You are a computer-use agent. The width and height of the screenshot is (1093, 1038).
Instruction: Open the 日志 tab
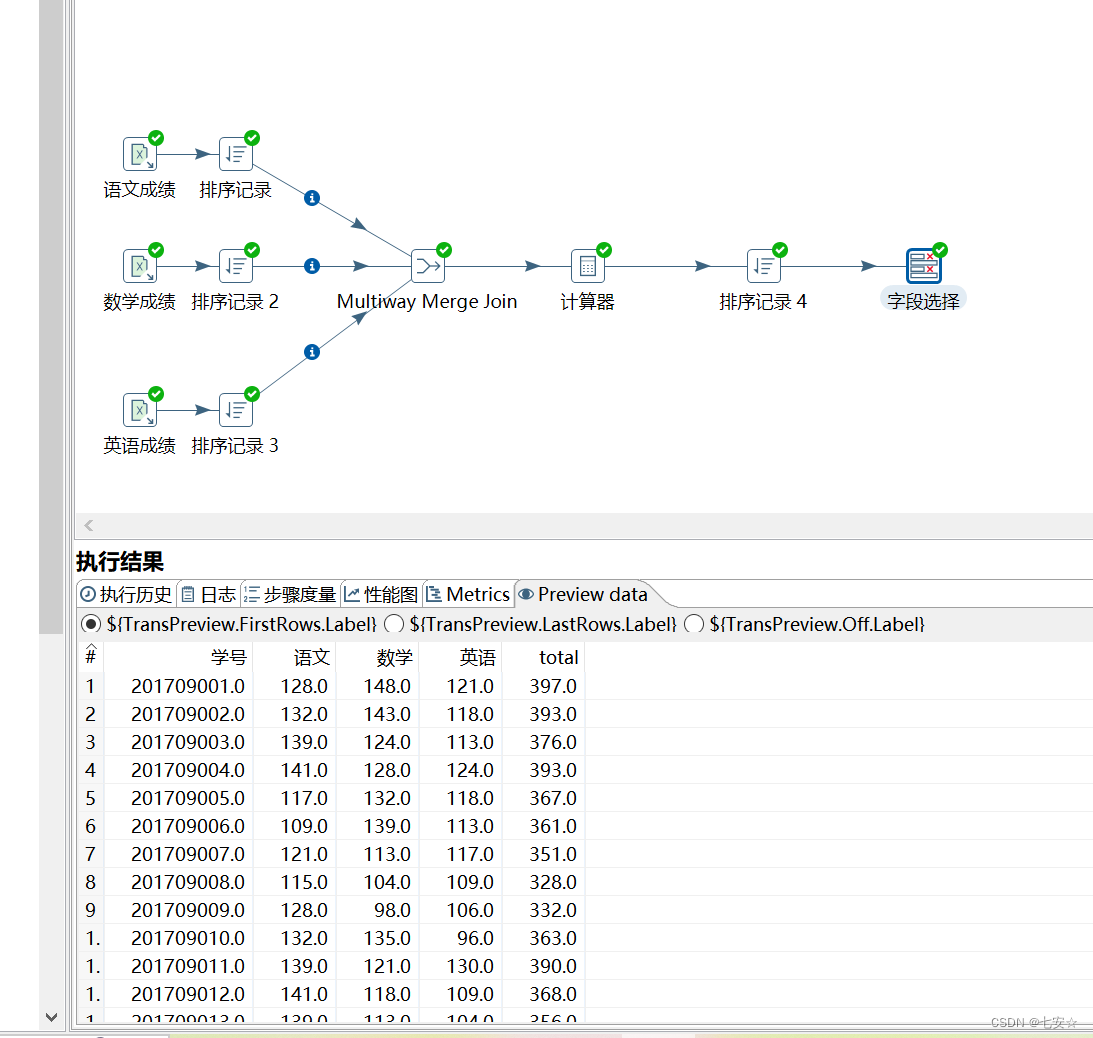click(208, 593)
